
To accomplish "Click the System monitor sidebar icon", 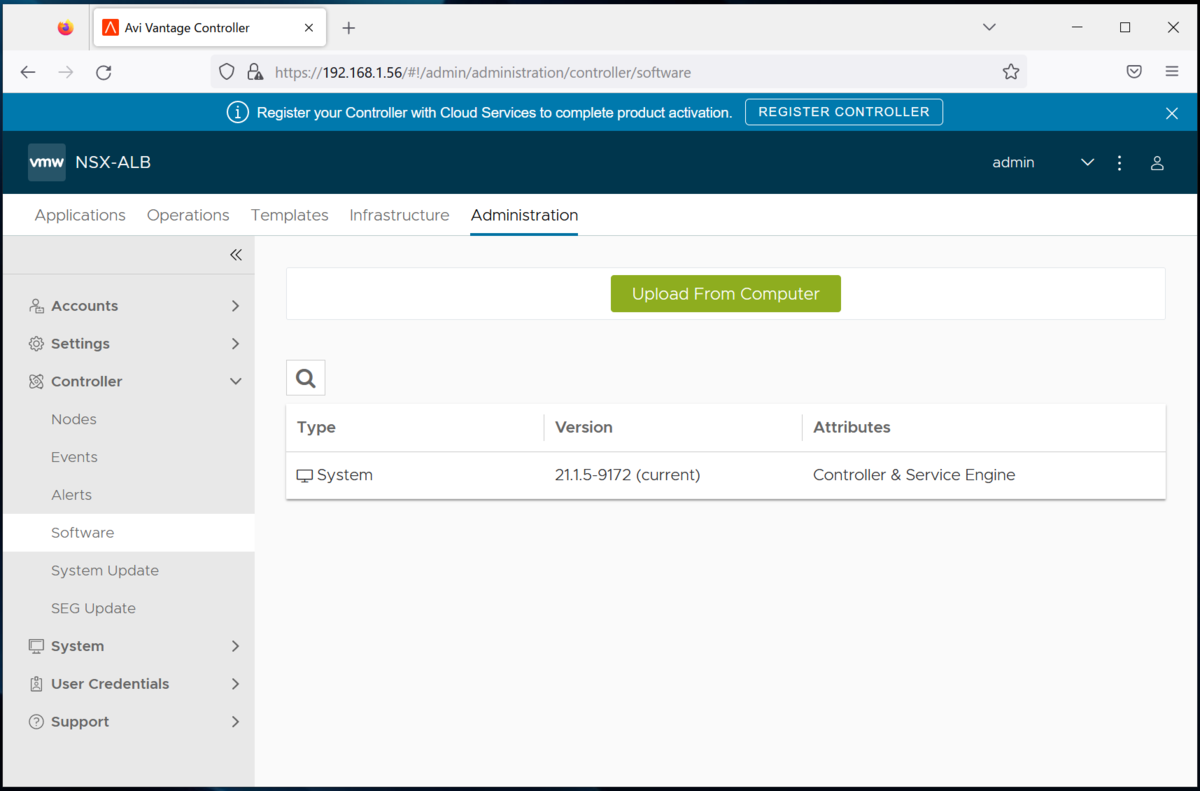I will [x=36, y=647].
